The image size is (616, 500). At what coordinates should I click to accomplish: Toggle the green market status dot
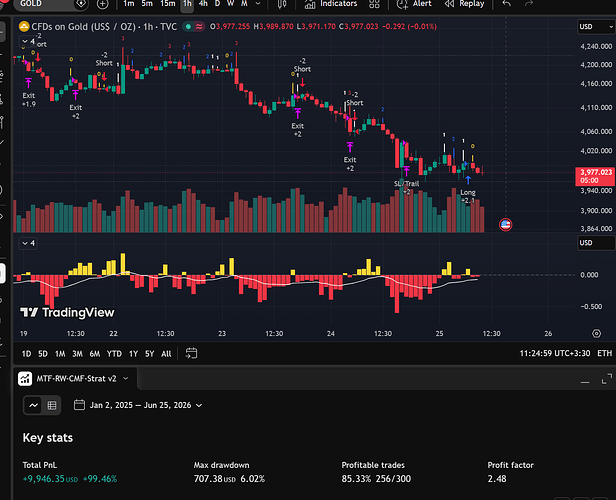coord(188,27)
